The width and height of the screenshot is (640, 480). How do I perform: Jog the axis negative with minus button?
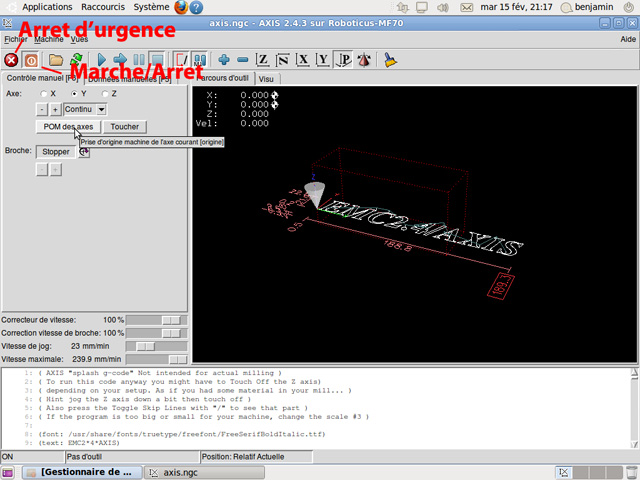(x=42, y=109)
